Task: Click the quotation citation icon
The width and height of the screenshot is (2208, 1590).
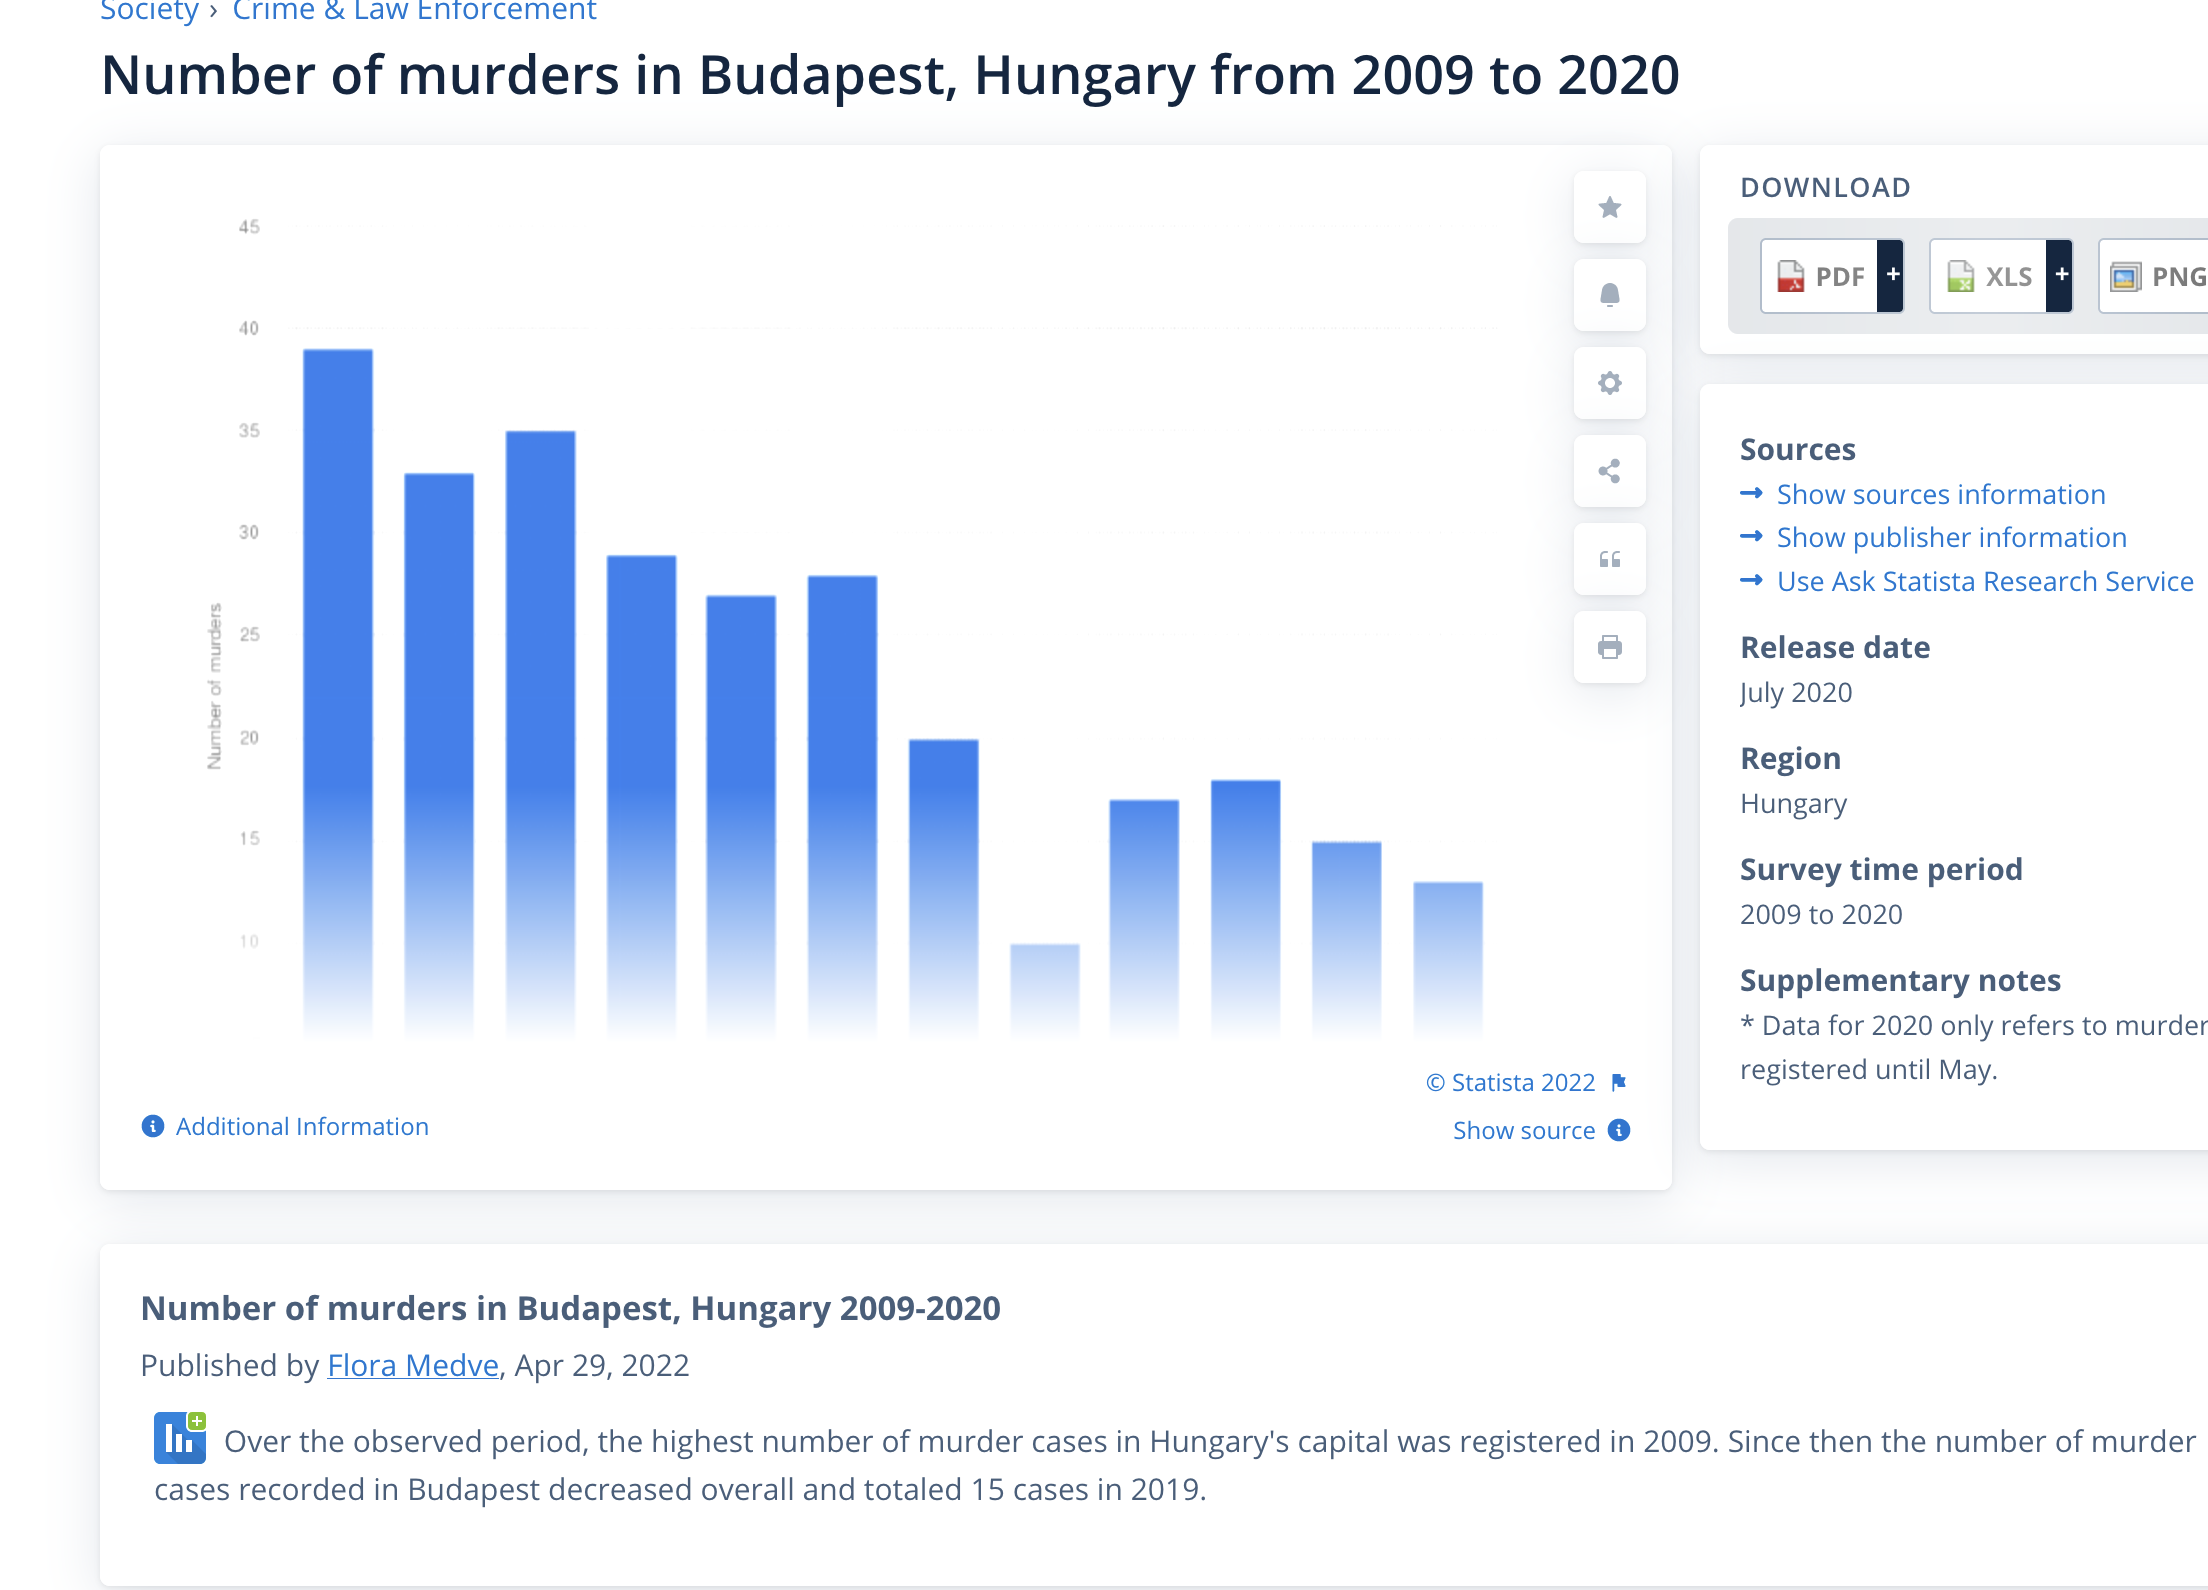Action: (1609, 559)
